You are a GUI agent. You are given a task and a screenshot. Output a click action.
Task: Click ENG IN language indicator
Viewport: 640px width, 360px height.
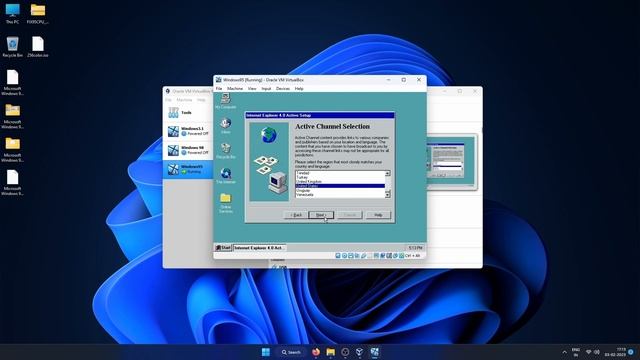(576, 352)
